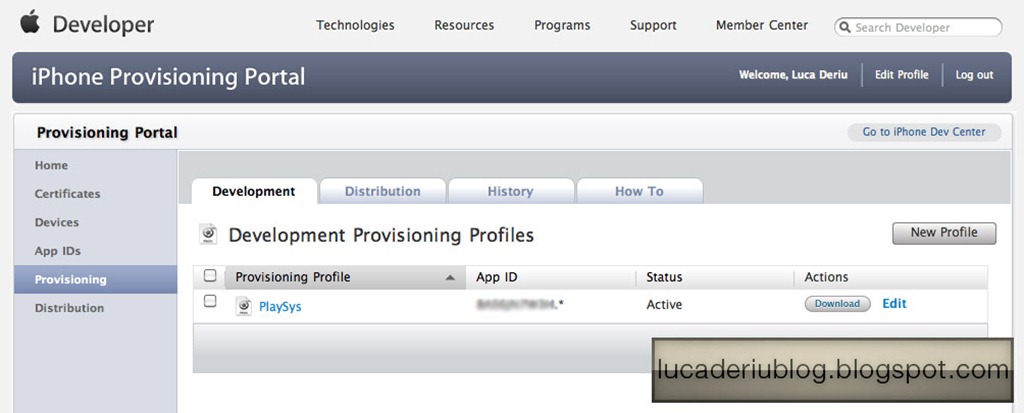Click the PlaySys profile file icon

[x=244, y=306]
